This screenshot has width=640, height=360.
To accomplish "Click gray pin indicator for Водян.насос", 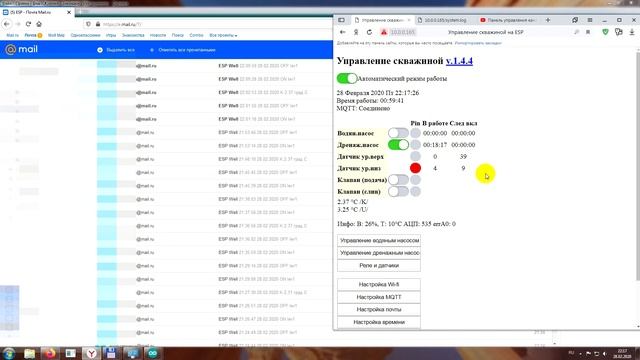I will click(415, 133).
